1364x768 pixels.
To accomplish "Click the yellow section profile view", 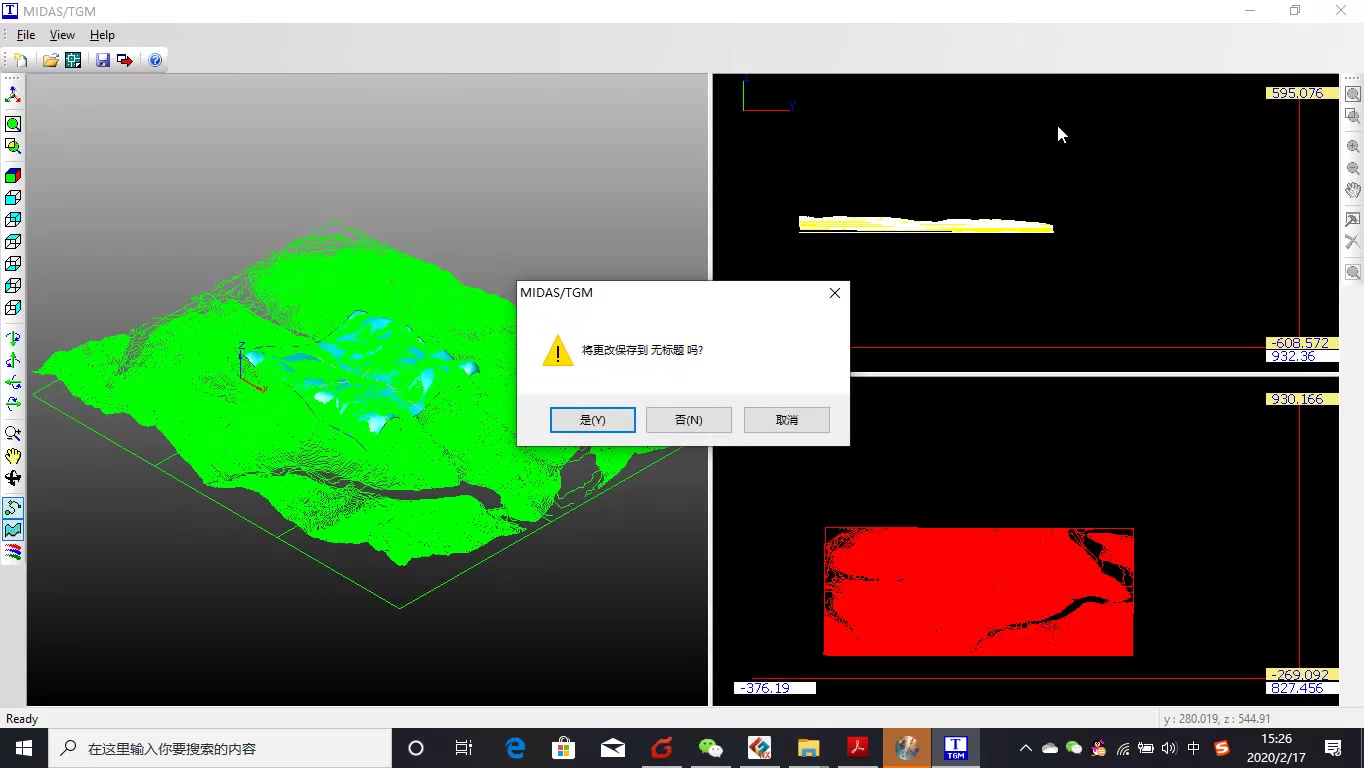I will (926, 225).
